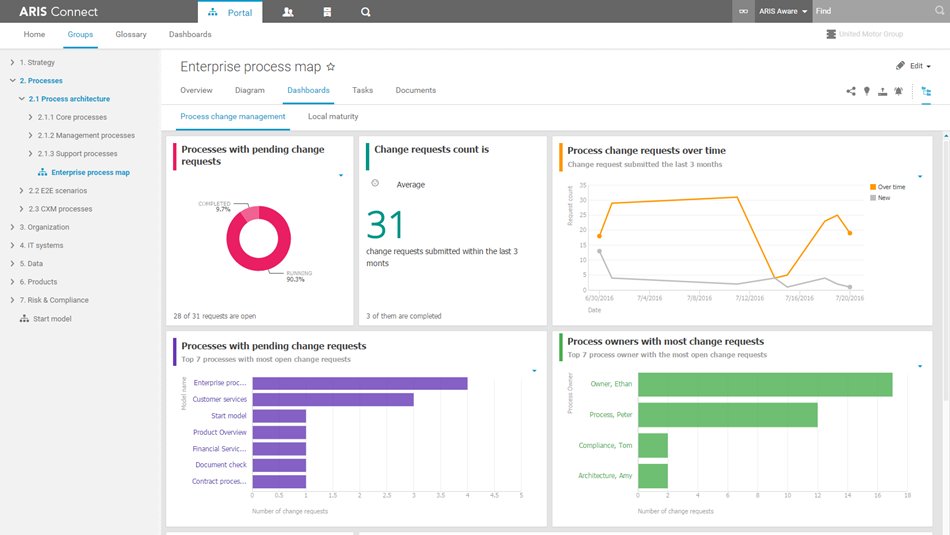Click the United Motor Group database link

pos(865,34)
